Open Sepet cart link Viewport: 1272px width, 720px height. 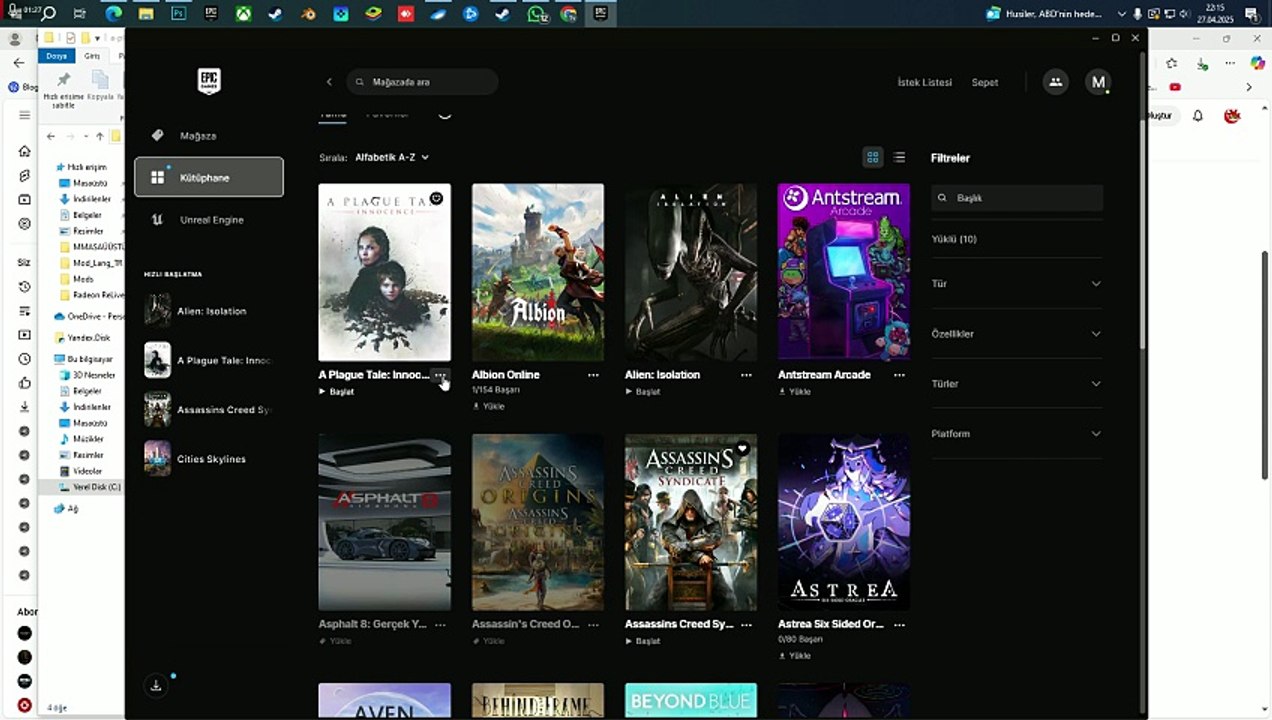pyautogui.click(x=985, y=82)
